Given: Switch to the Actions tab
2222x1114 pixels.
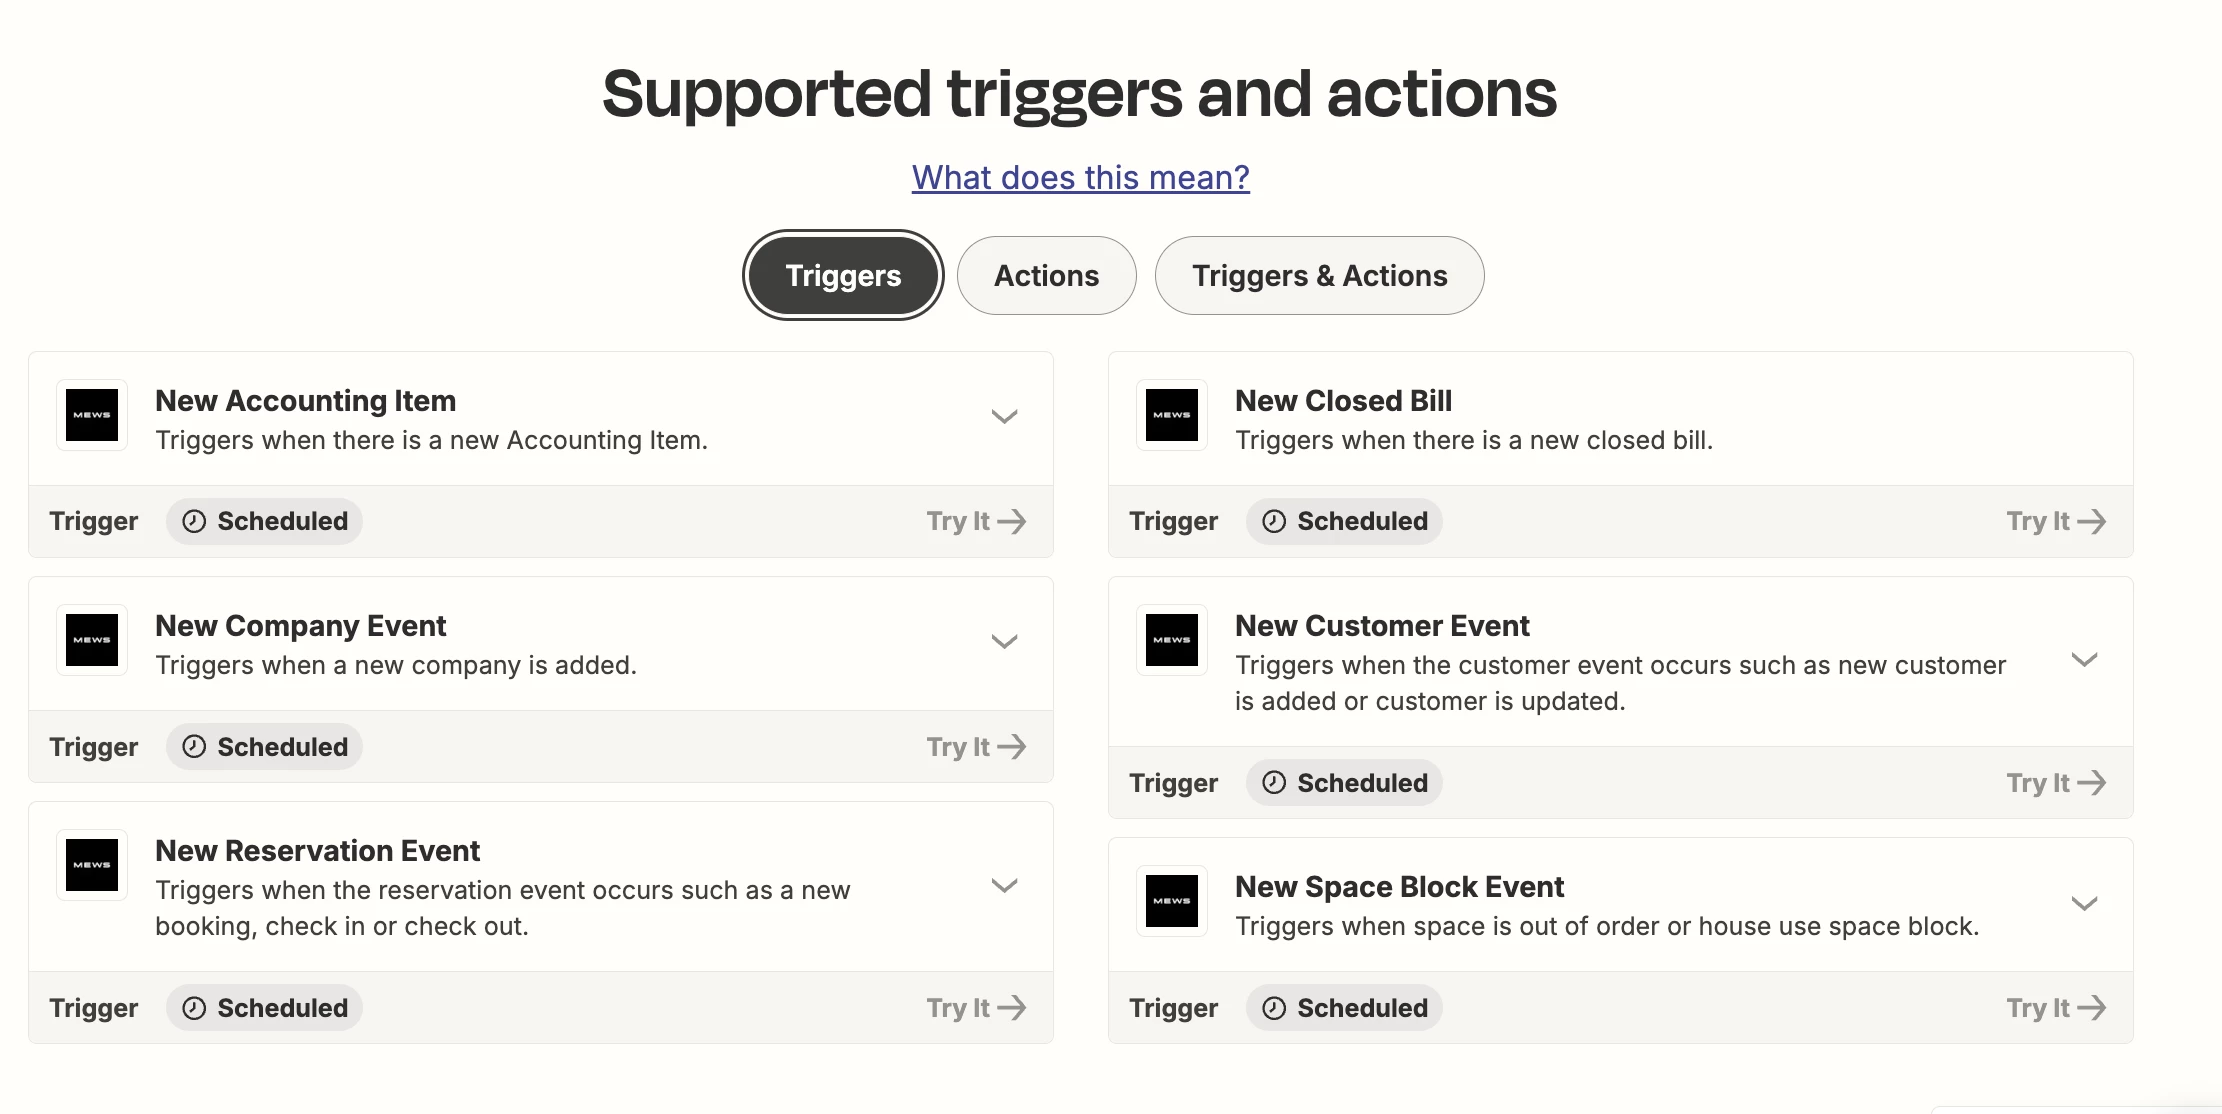Looking at the screenshot, I should 1046,276.
